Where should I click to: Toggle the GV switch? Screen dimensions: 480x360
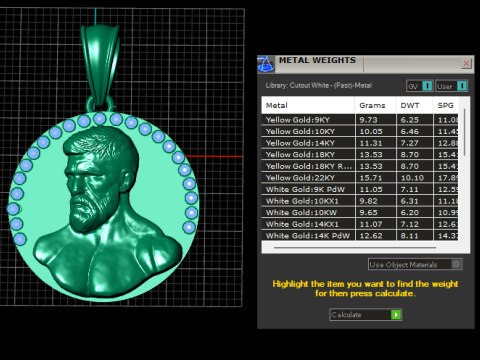coord(419,86)
